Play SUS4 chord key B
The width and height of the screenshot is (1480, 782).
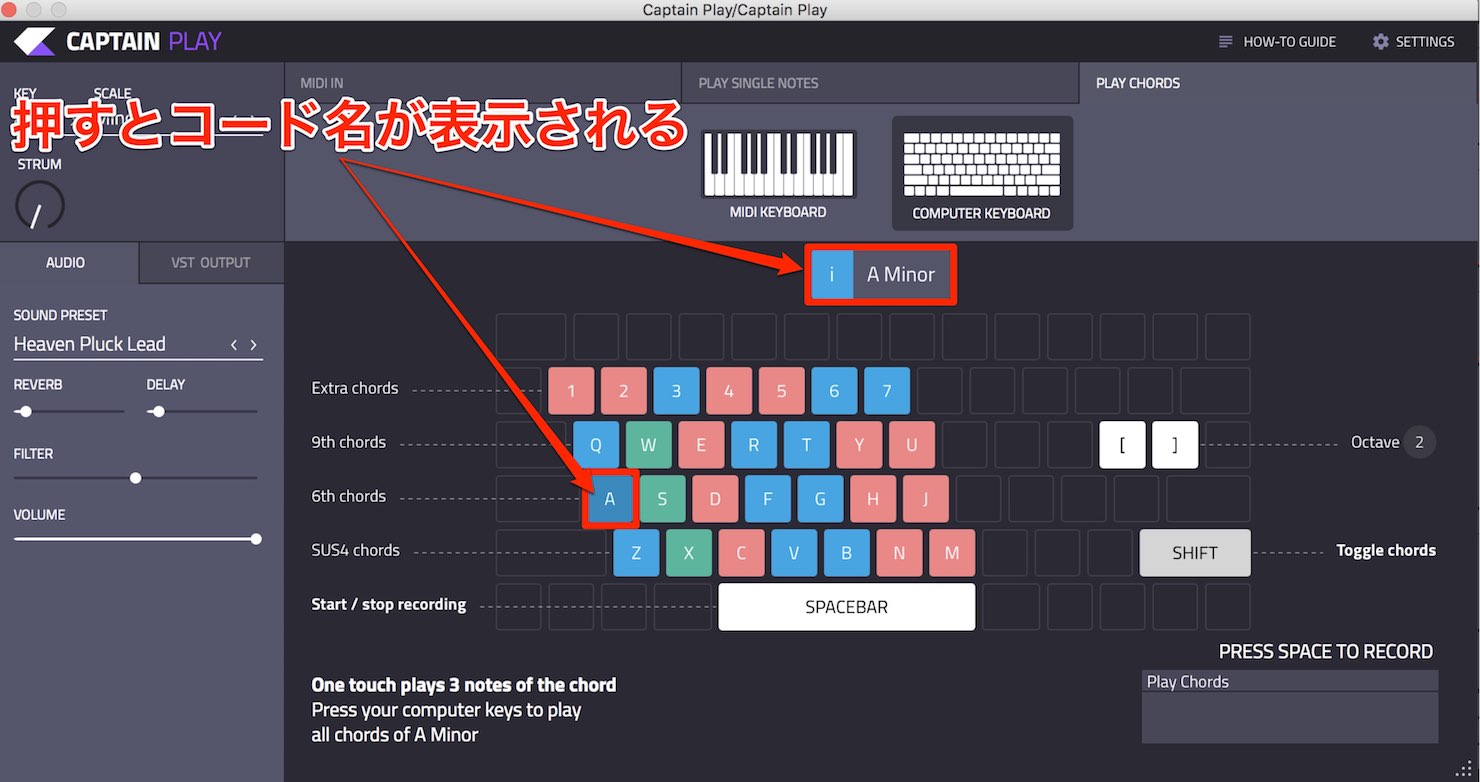pos(847,553)
